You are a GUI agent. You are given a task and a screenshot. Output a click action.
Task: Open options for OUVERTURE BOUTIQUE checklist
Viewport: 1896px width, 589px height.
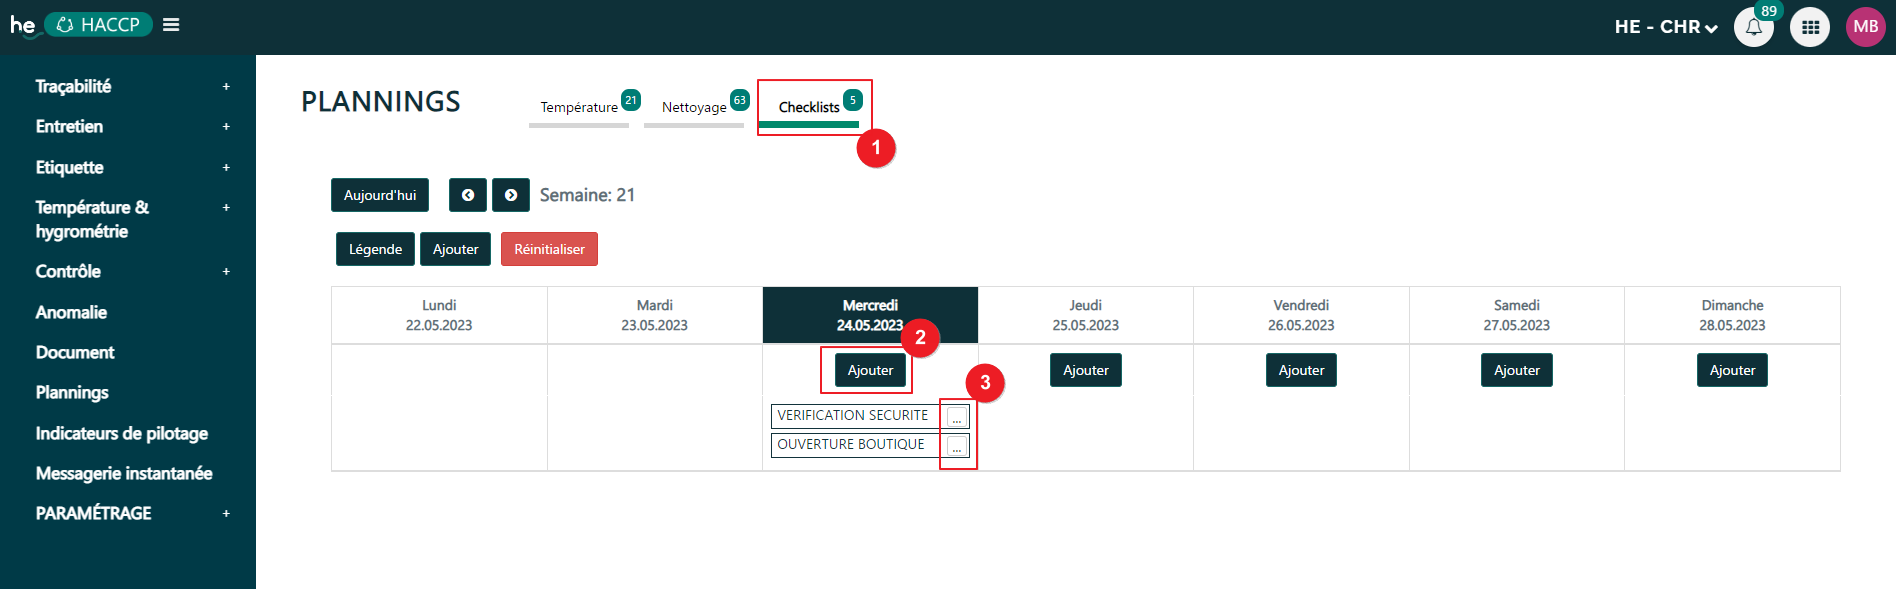coord(957,446)
